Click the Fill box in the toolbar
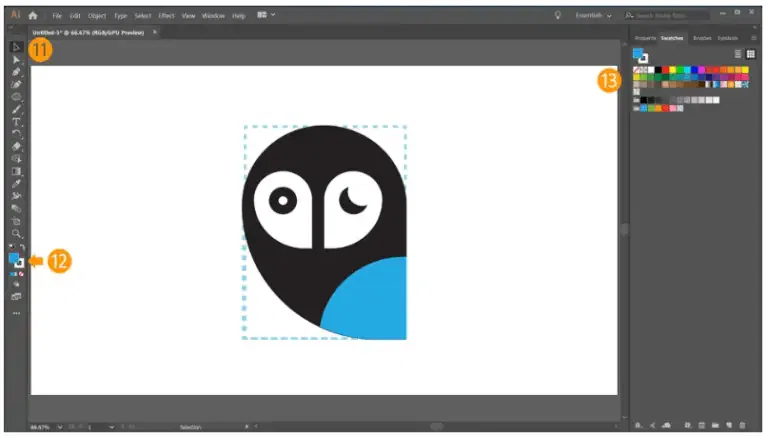Screen dimensions: 768x438 pyautogui.click(x=15, y=258)
